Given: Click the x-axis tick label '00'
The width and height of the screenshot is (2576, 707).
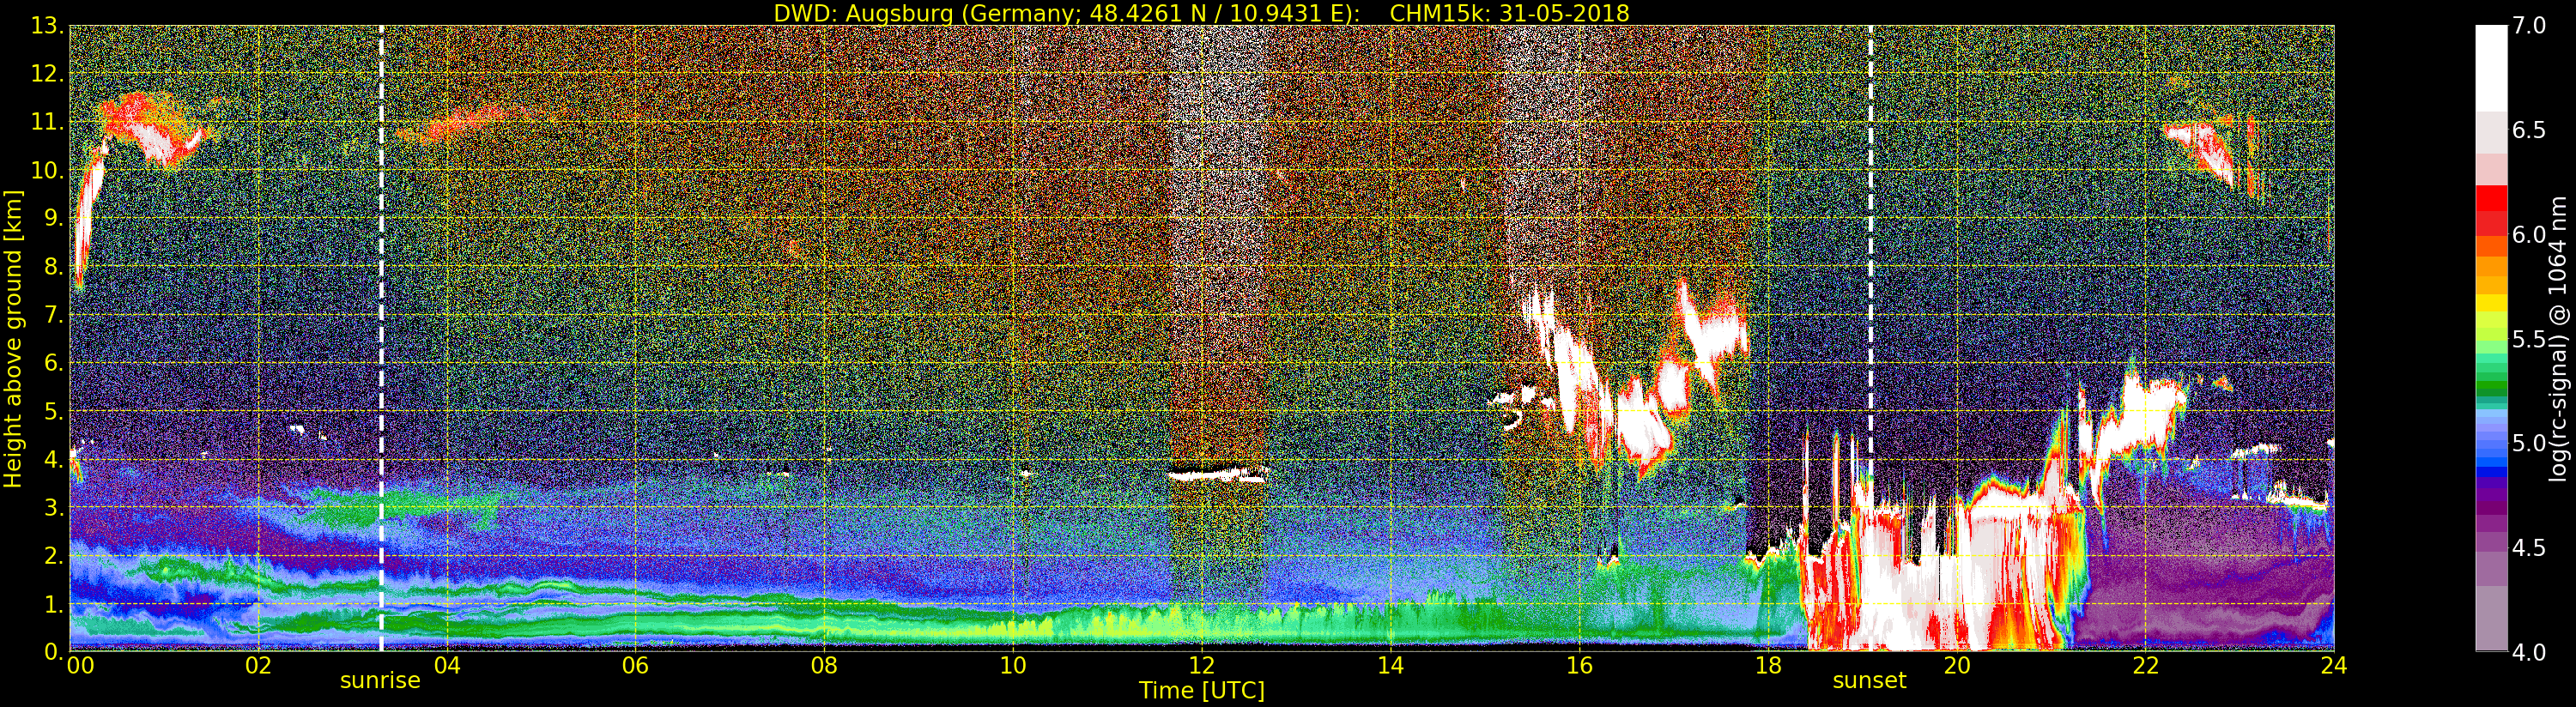Looking at the screenshot, I should [80, 665].
